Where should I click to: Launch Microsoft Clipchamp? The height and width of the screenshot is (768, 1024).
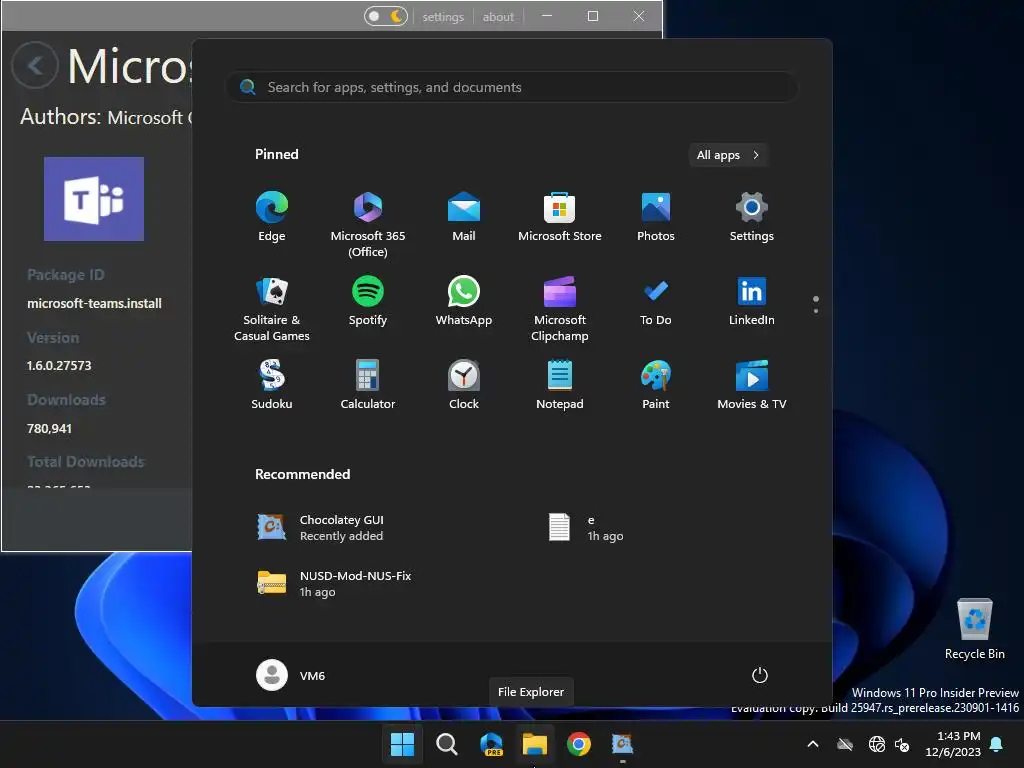pos(560,309)
